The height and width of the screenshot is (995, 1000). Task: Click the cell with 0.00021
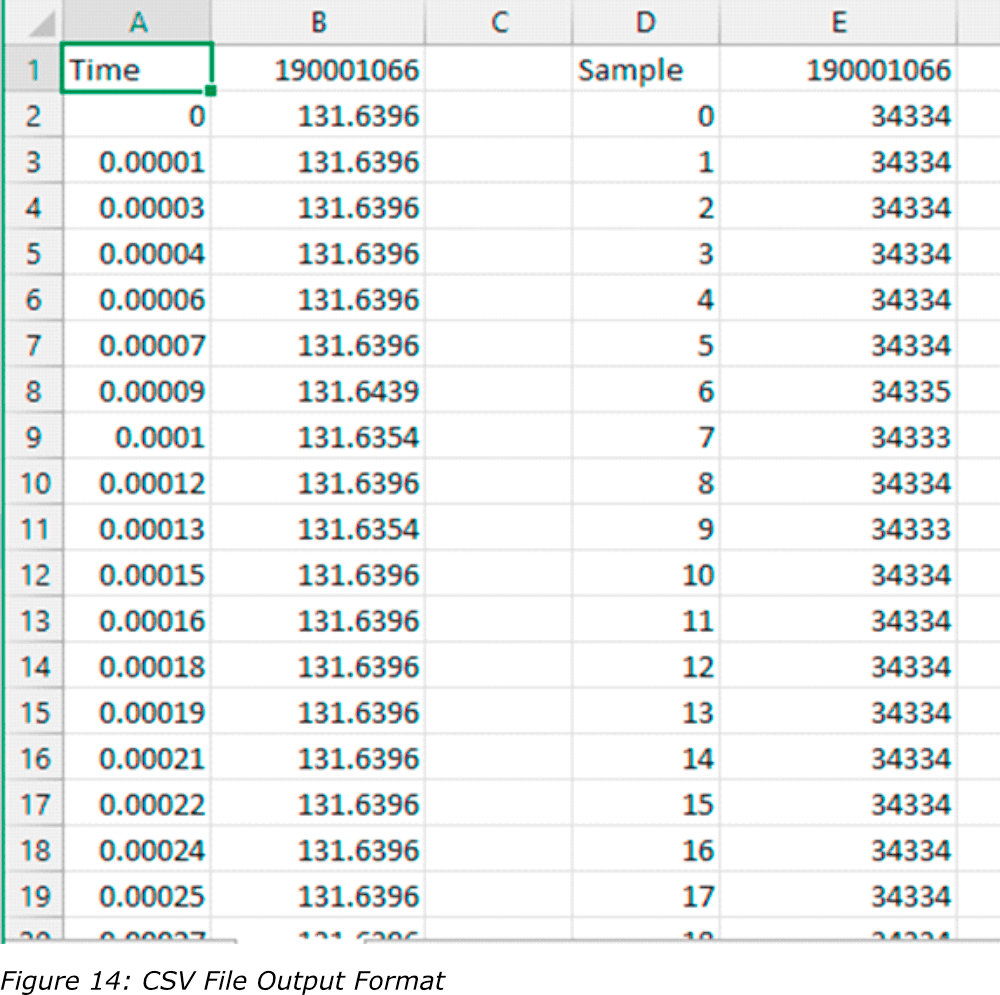tap(137, 758)
